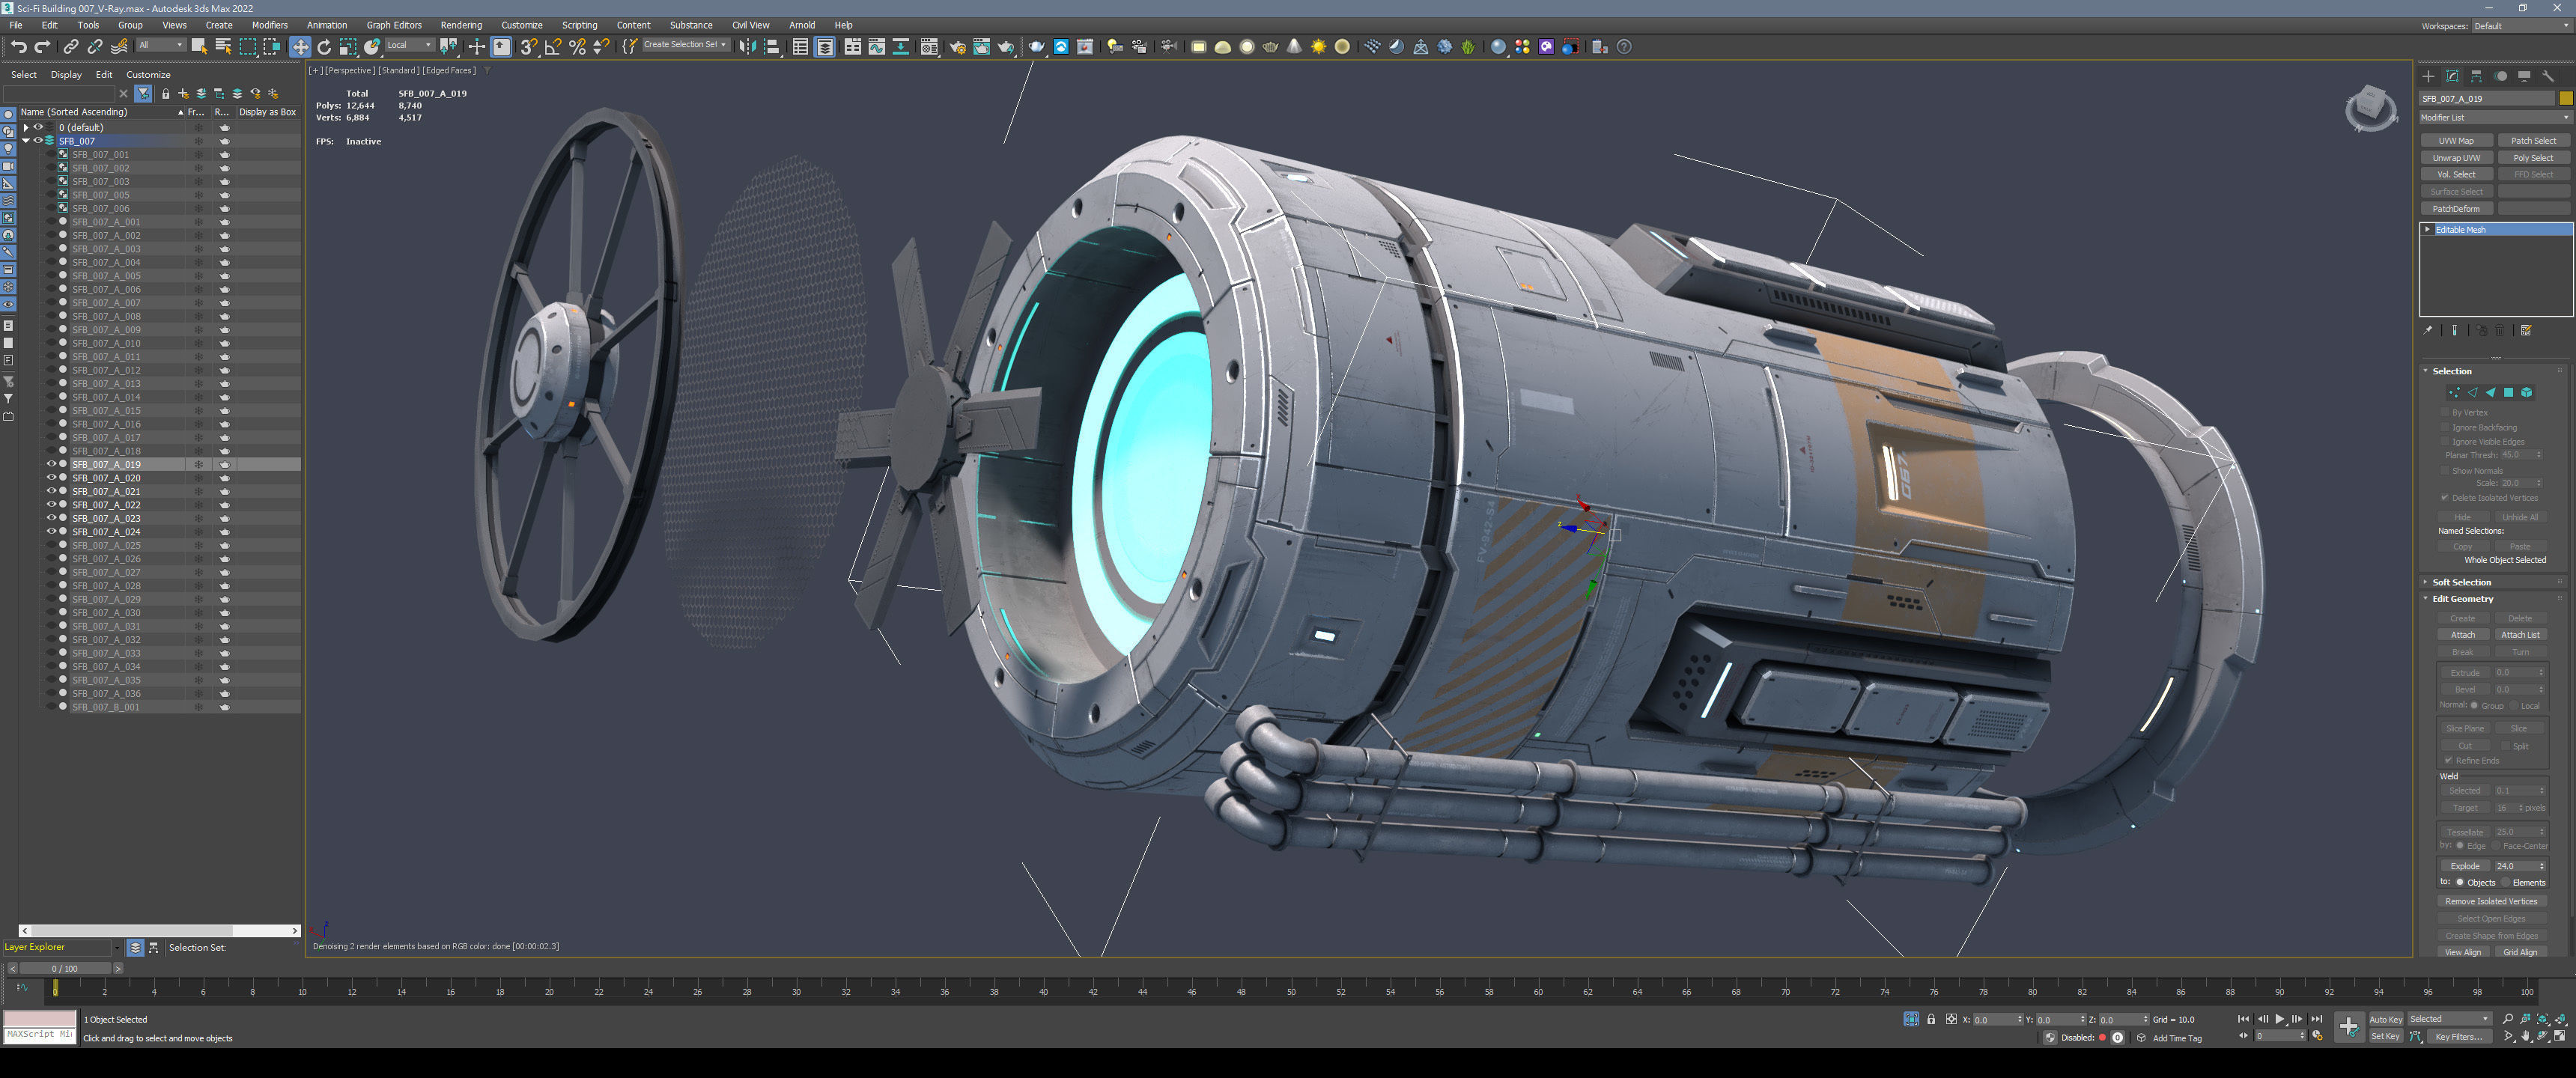Click the Zoom Extents Selected navigation icon
The width and height of the screenshot is (2576, 1078).
pos(2542,1019)
